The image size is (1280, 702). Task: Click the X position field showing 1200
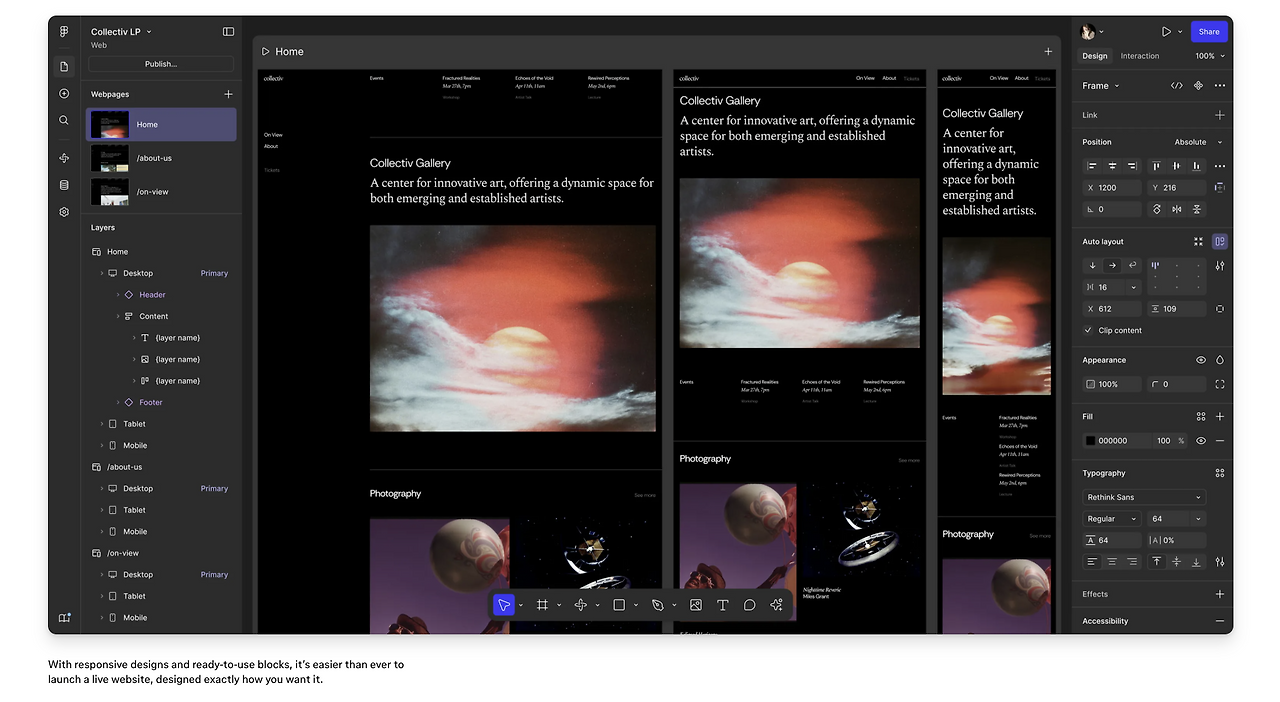pos(1111,188)
